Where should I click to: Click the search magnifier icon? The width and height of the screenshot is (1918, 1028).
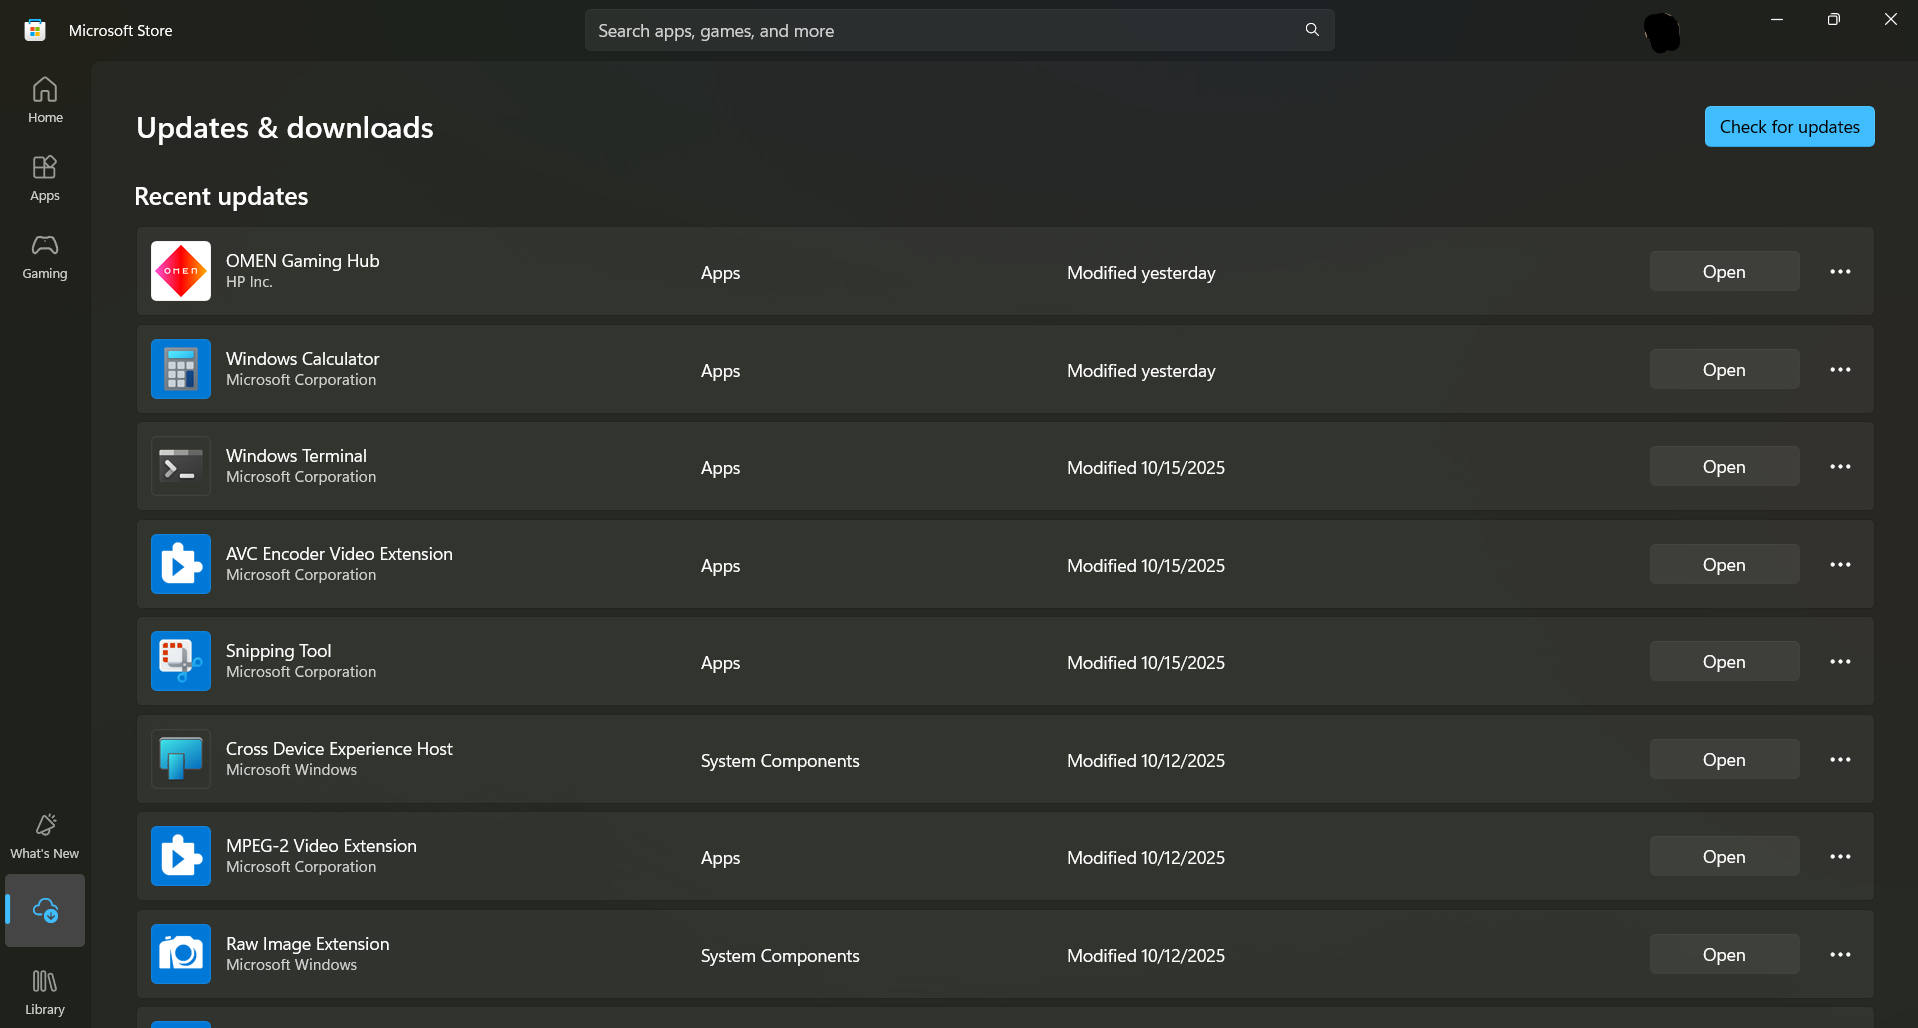[1312, 30]
